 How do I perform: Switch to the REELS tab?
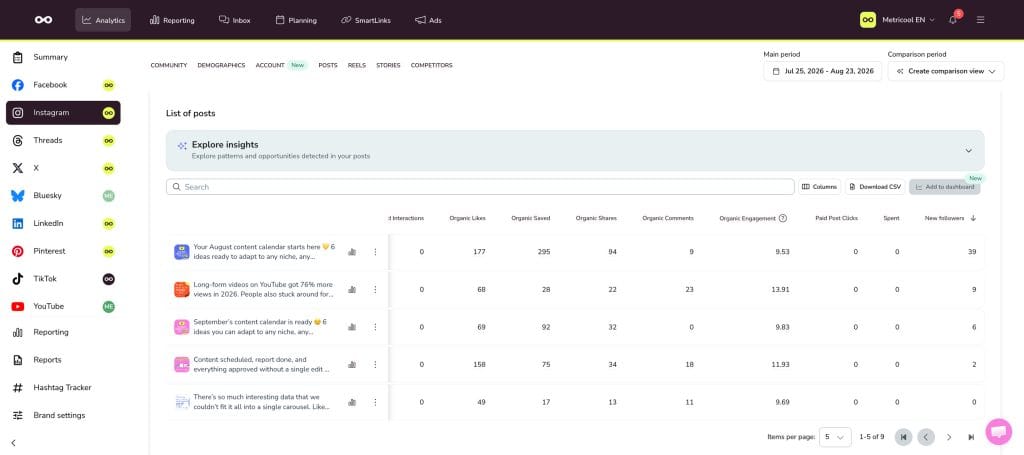point(357,65)
